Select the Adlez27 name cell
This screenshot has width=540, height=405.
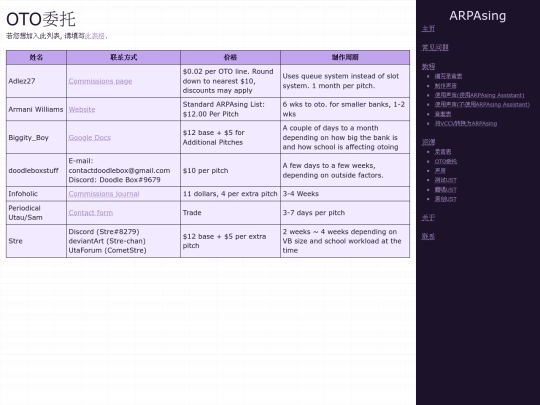(x=36, y=81)
